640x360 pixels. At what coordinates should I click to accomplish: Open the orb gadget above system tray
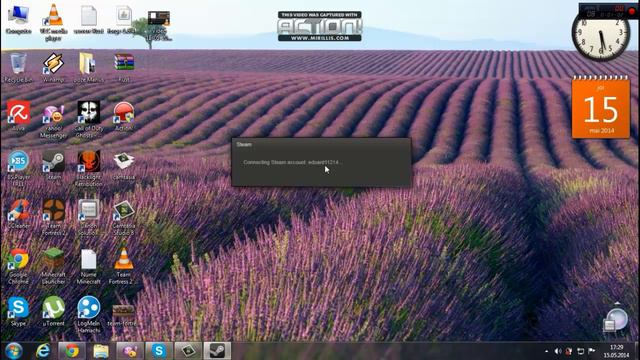coord(615,320)
